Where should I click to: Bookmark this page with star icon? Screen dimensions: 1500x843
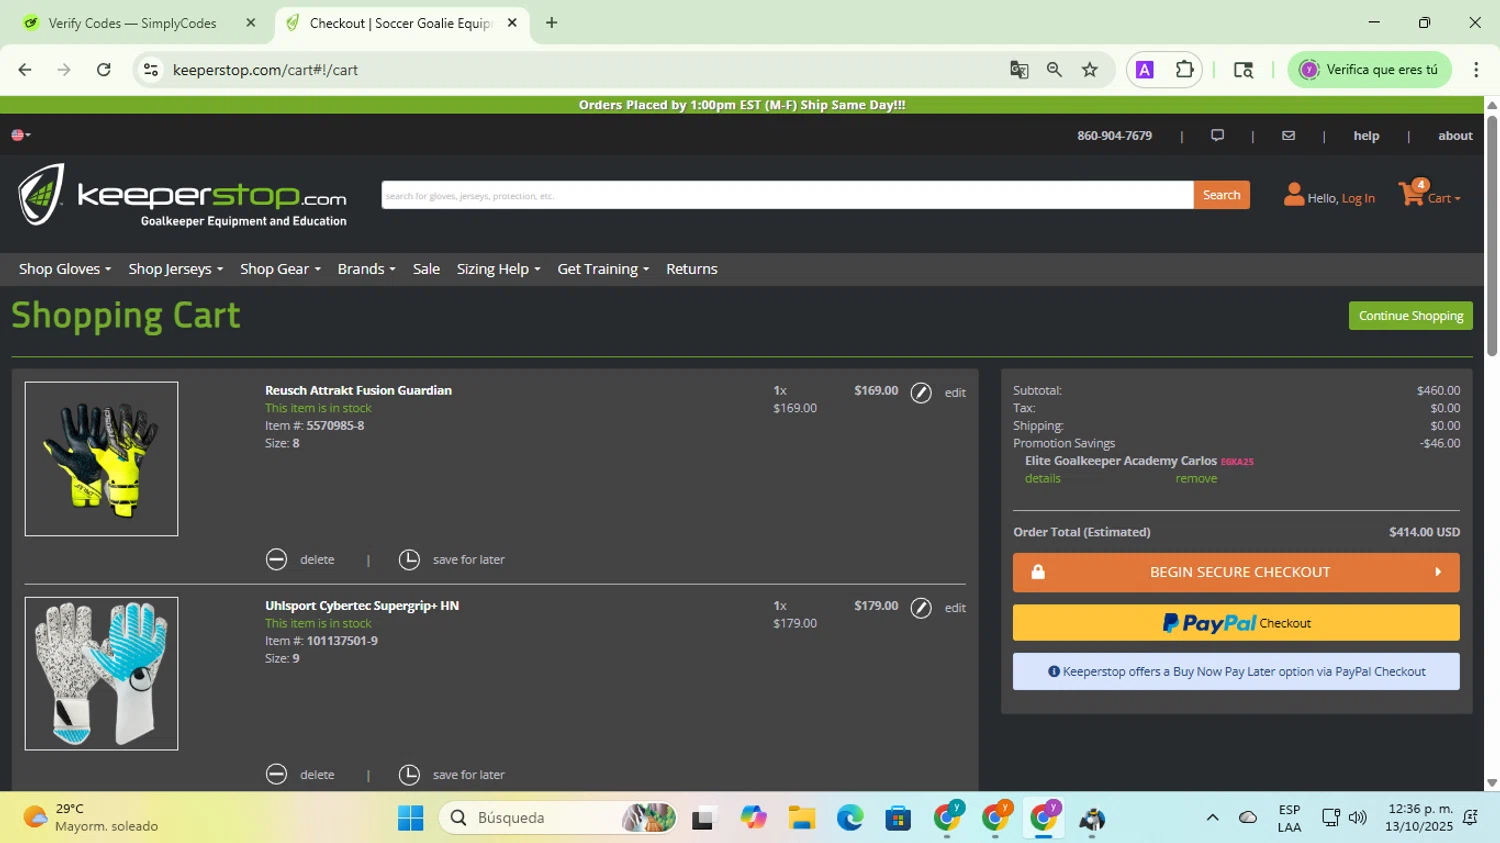pos(1090,70)
